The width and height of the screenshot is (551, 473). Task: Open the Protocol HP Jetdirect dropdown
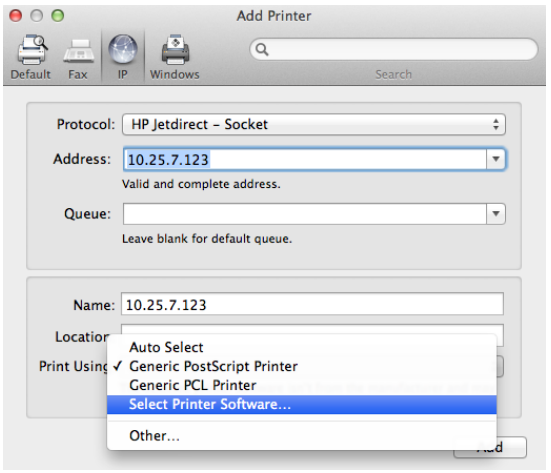click(314, 124)
